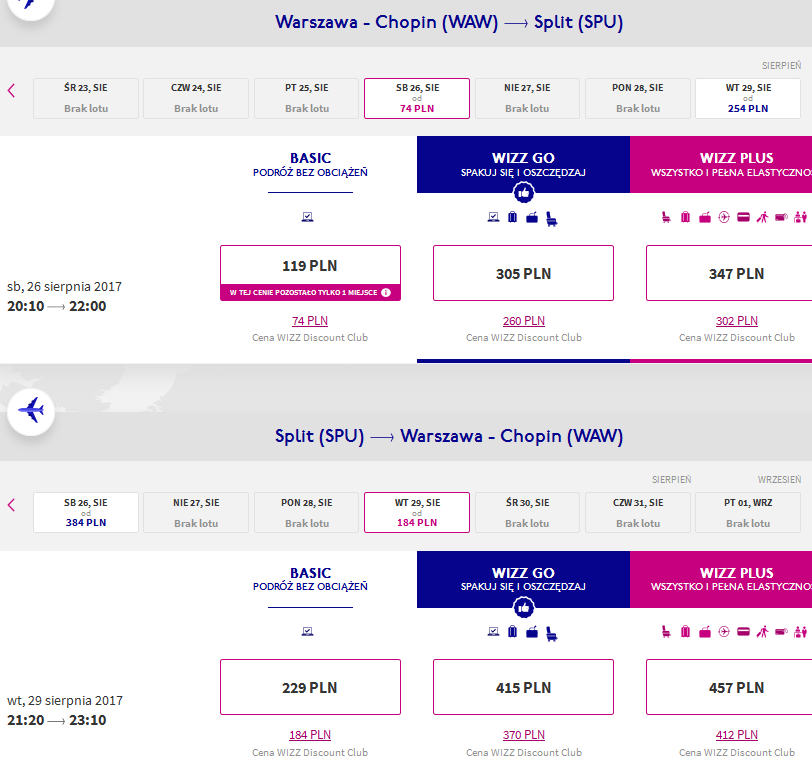Click the laptop check-in icon under return BASIC
Viewport: 812px width, 766px height.
click(308, 631)
